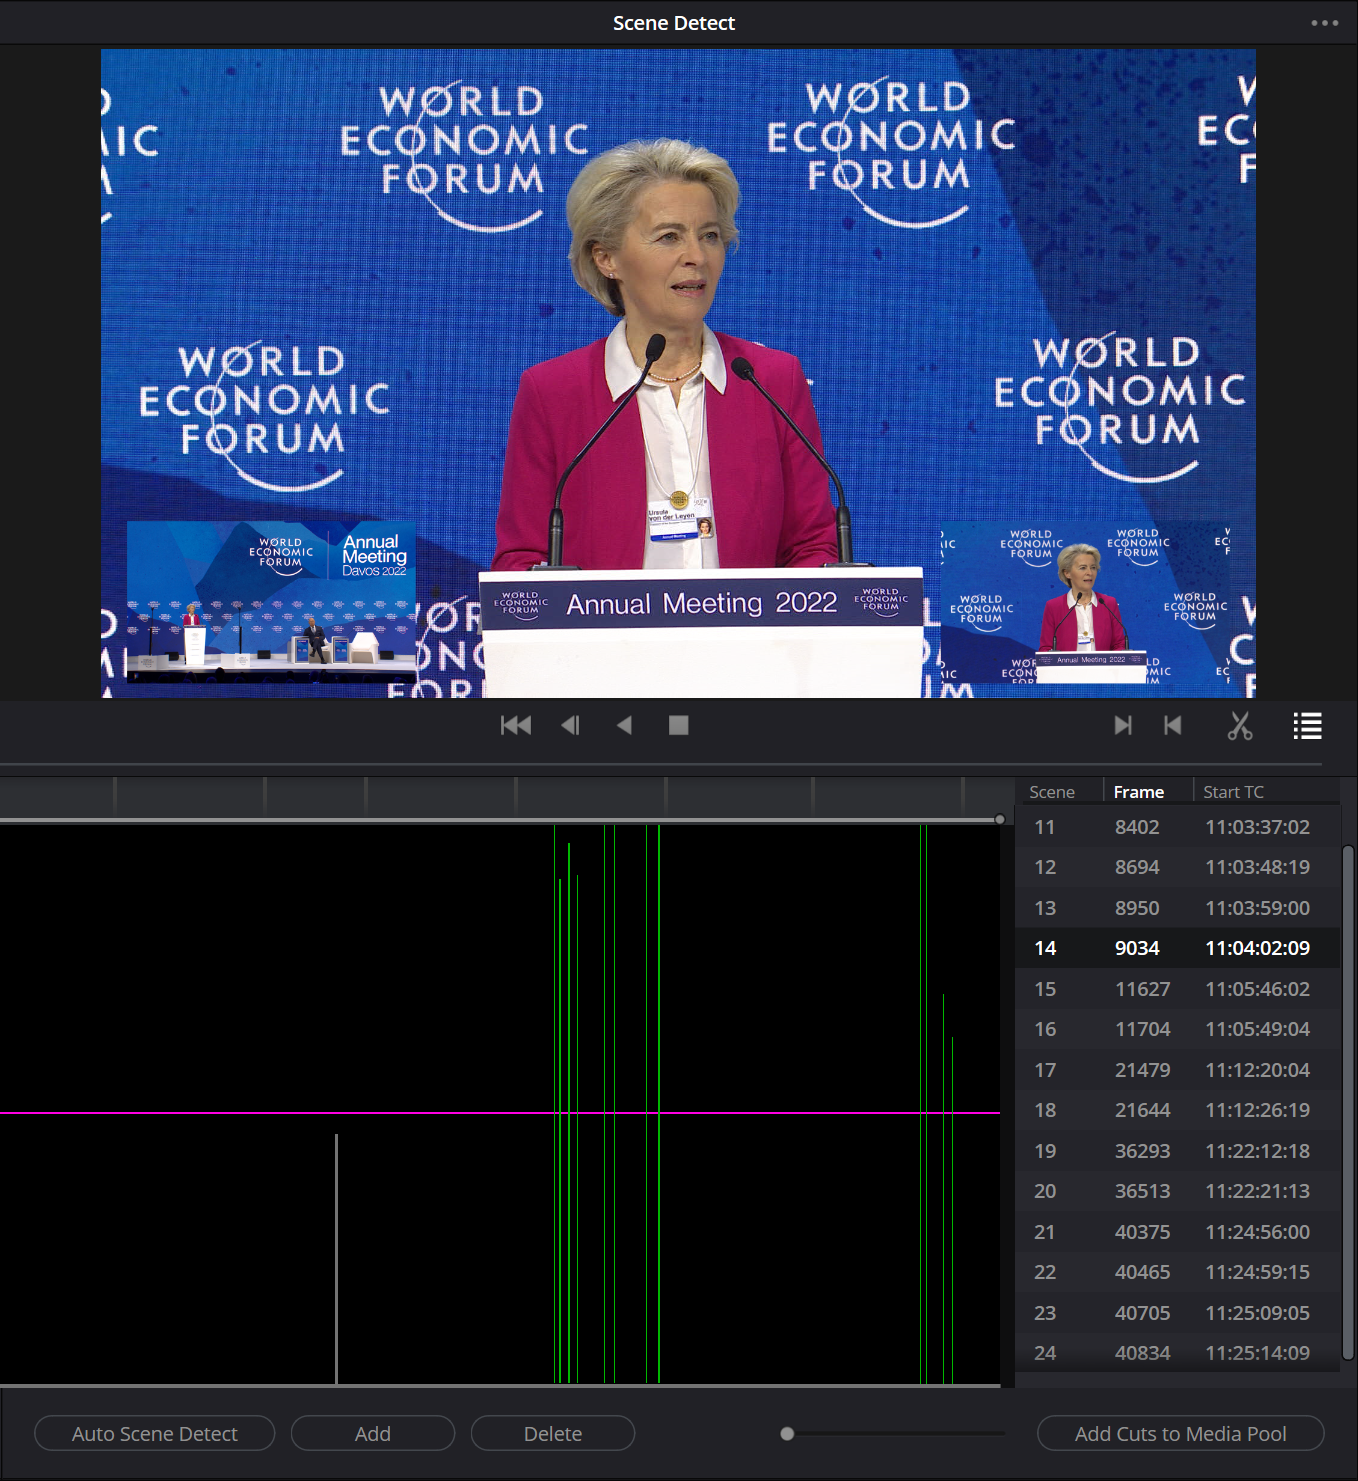Click the scissors cut icon
1358x1481 pixels.
coord(1240,726)
